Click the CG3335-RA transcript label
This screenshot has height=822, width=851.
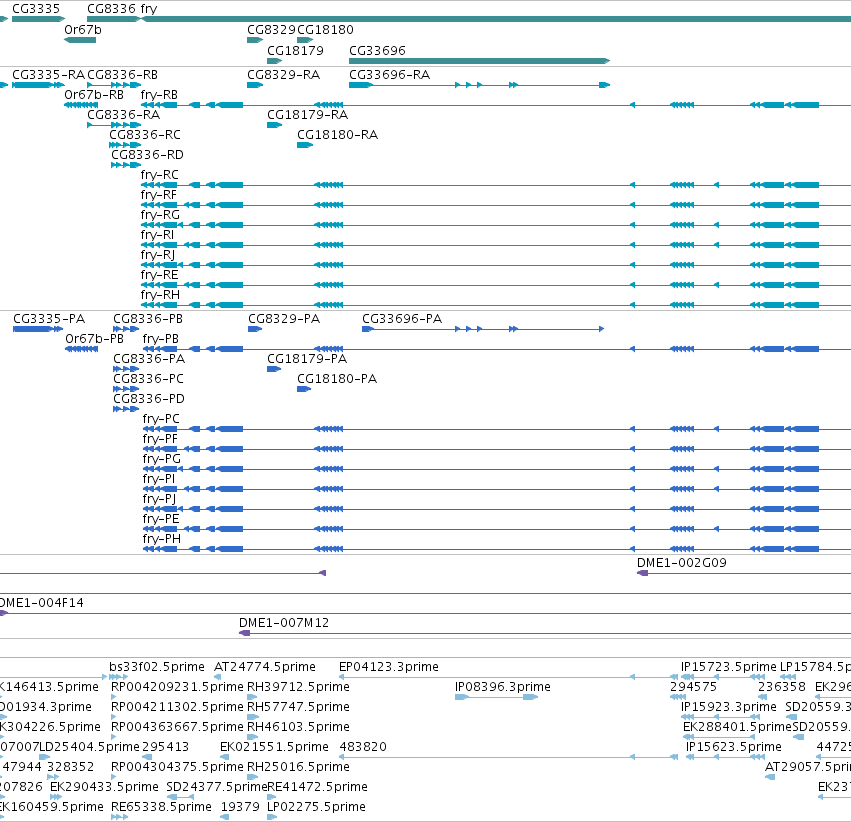pos(48,74)
